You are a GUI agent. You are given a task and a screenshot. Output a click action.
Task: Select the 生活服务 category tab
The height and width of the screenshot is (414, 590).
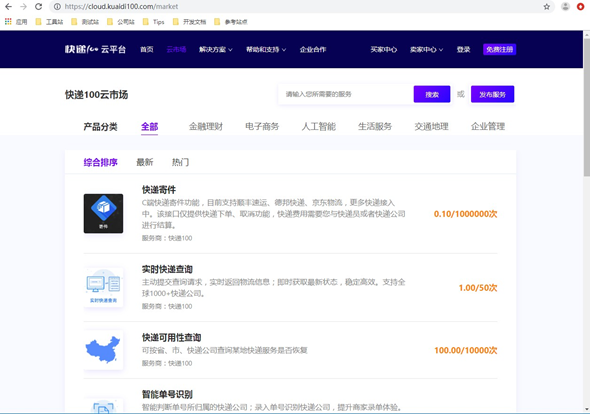375,126
